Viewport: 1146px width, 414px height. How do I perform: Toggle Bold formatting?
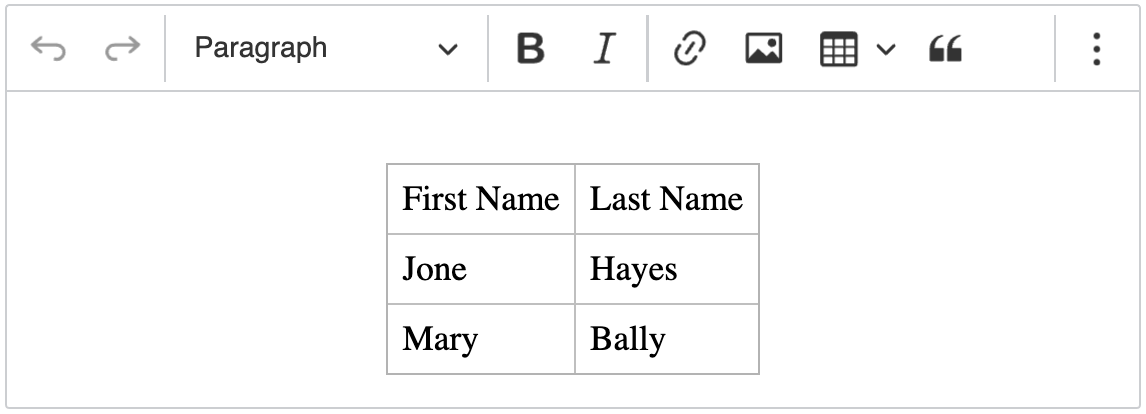pyautogui.click(x=531, y=49)
